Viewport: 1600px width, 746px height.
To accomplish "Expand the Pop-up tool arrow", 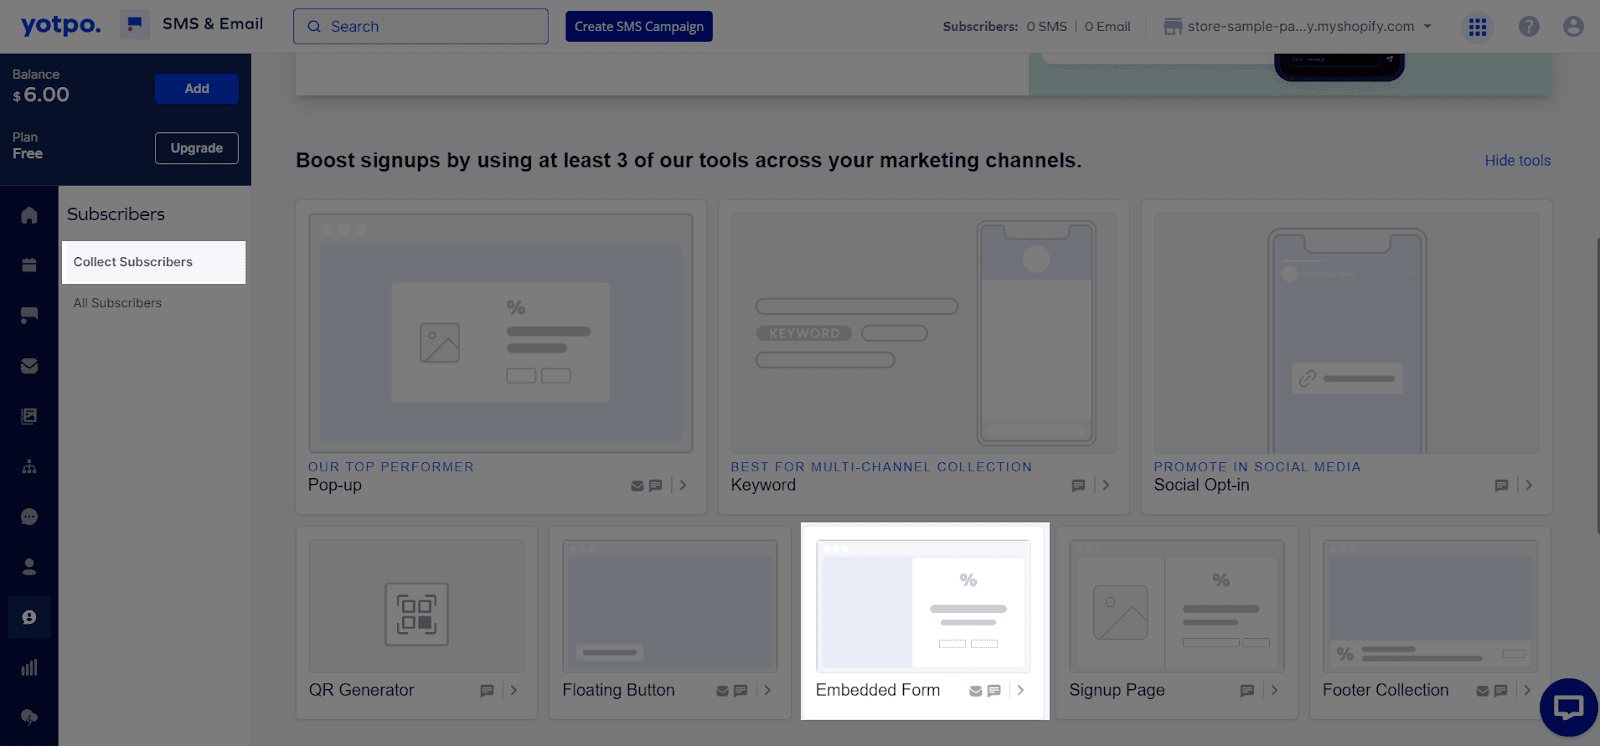I will click(683, 485).
